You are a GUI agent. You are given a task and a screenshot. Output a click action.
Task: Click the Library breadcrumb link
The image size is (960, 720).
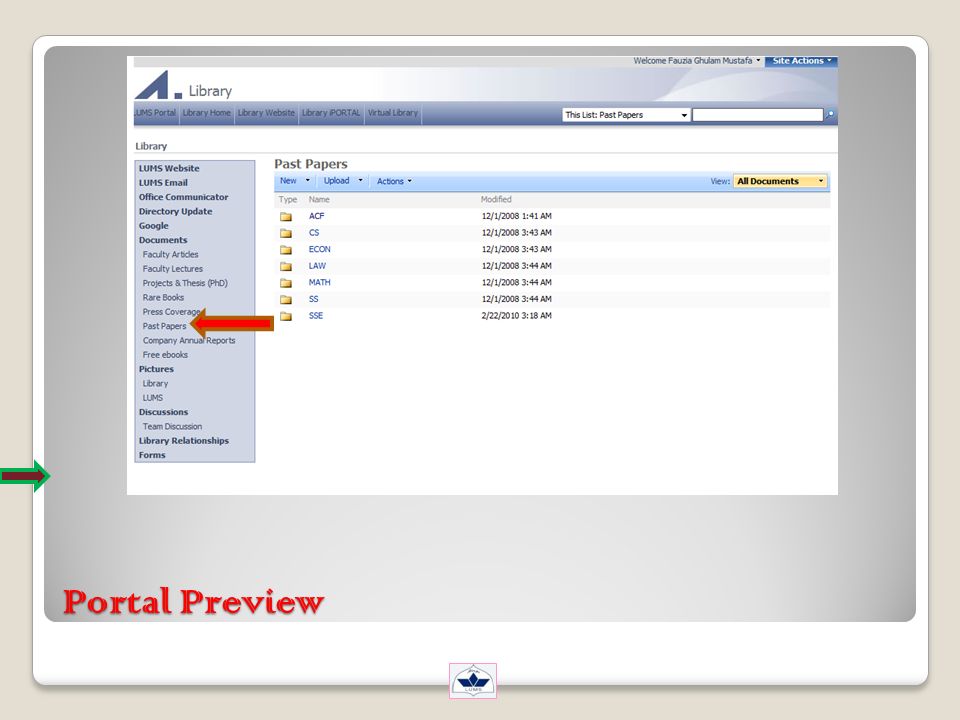coord(151,146)
